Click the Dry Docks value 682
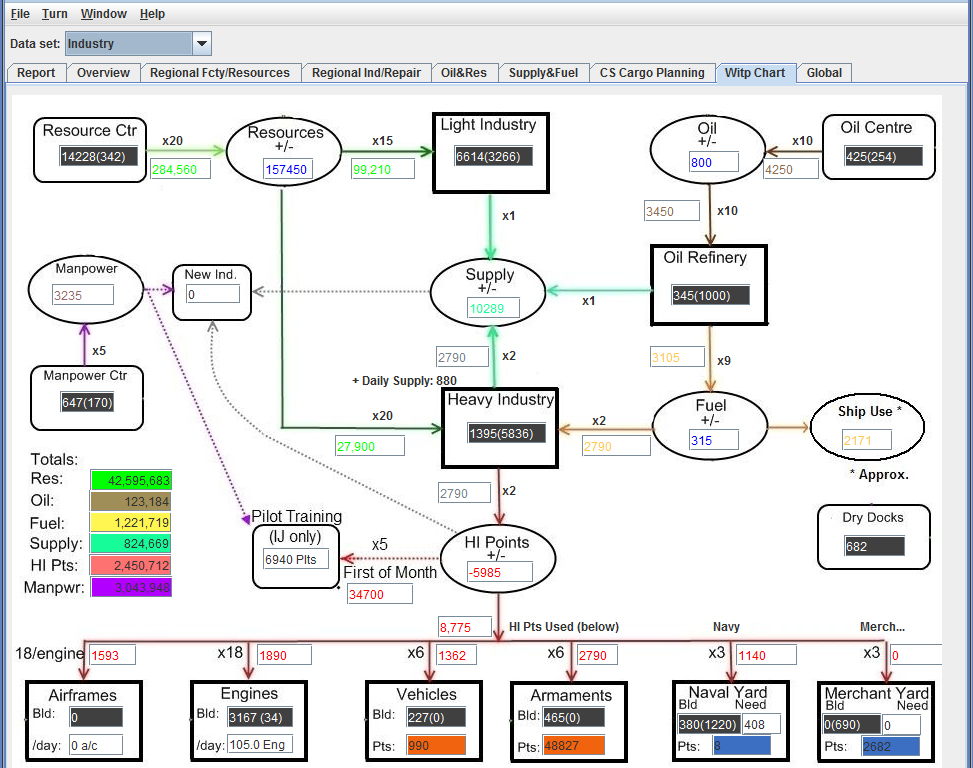 (x=874, y=547)
